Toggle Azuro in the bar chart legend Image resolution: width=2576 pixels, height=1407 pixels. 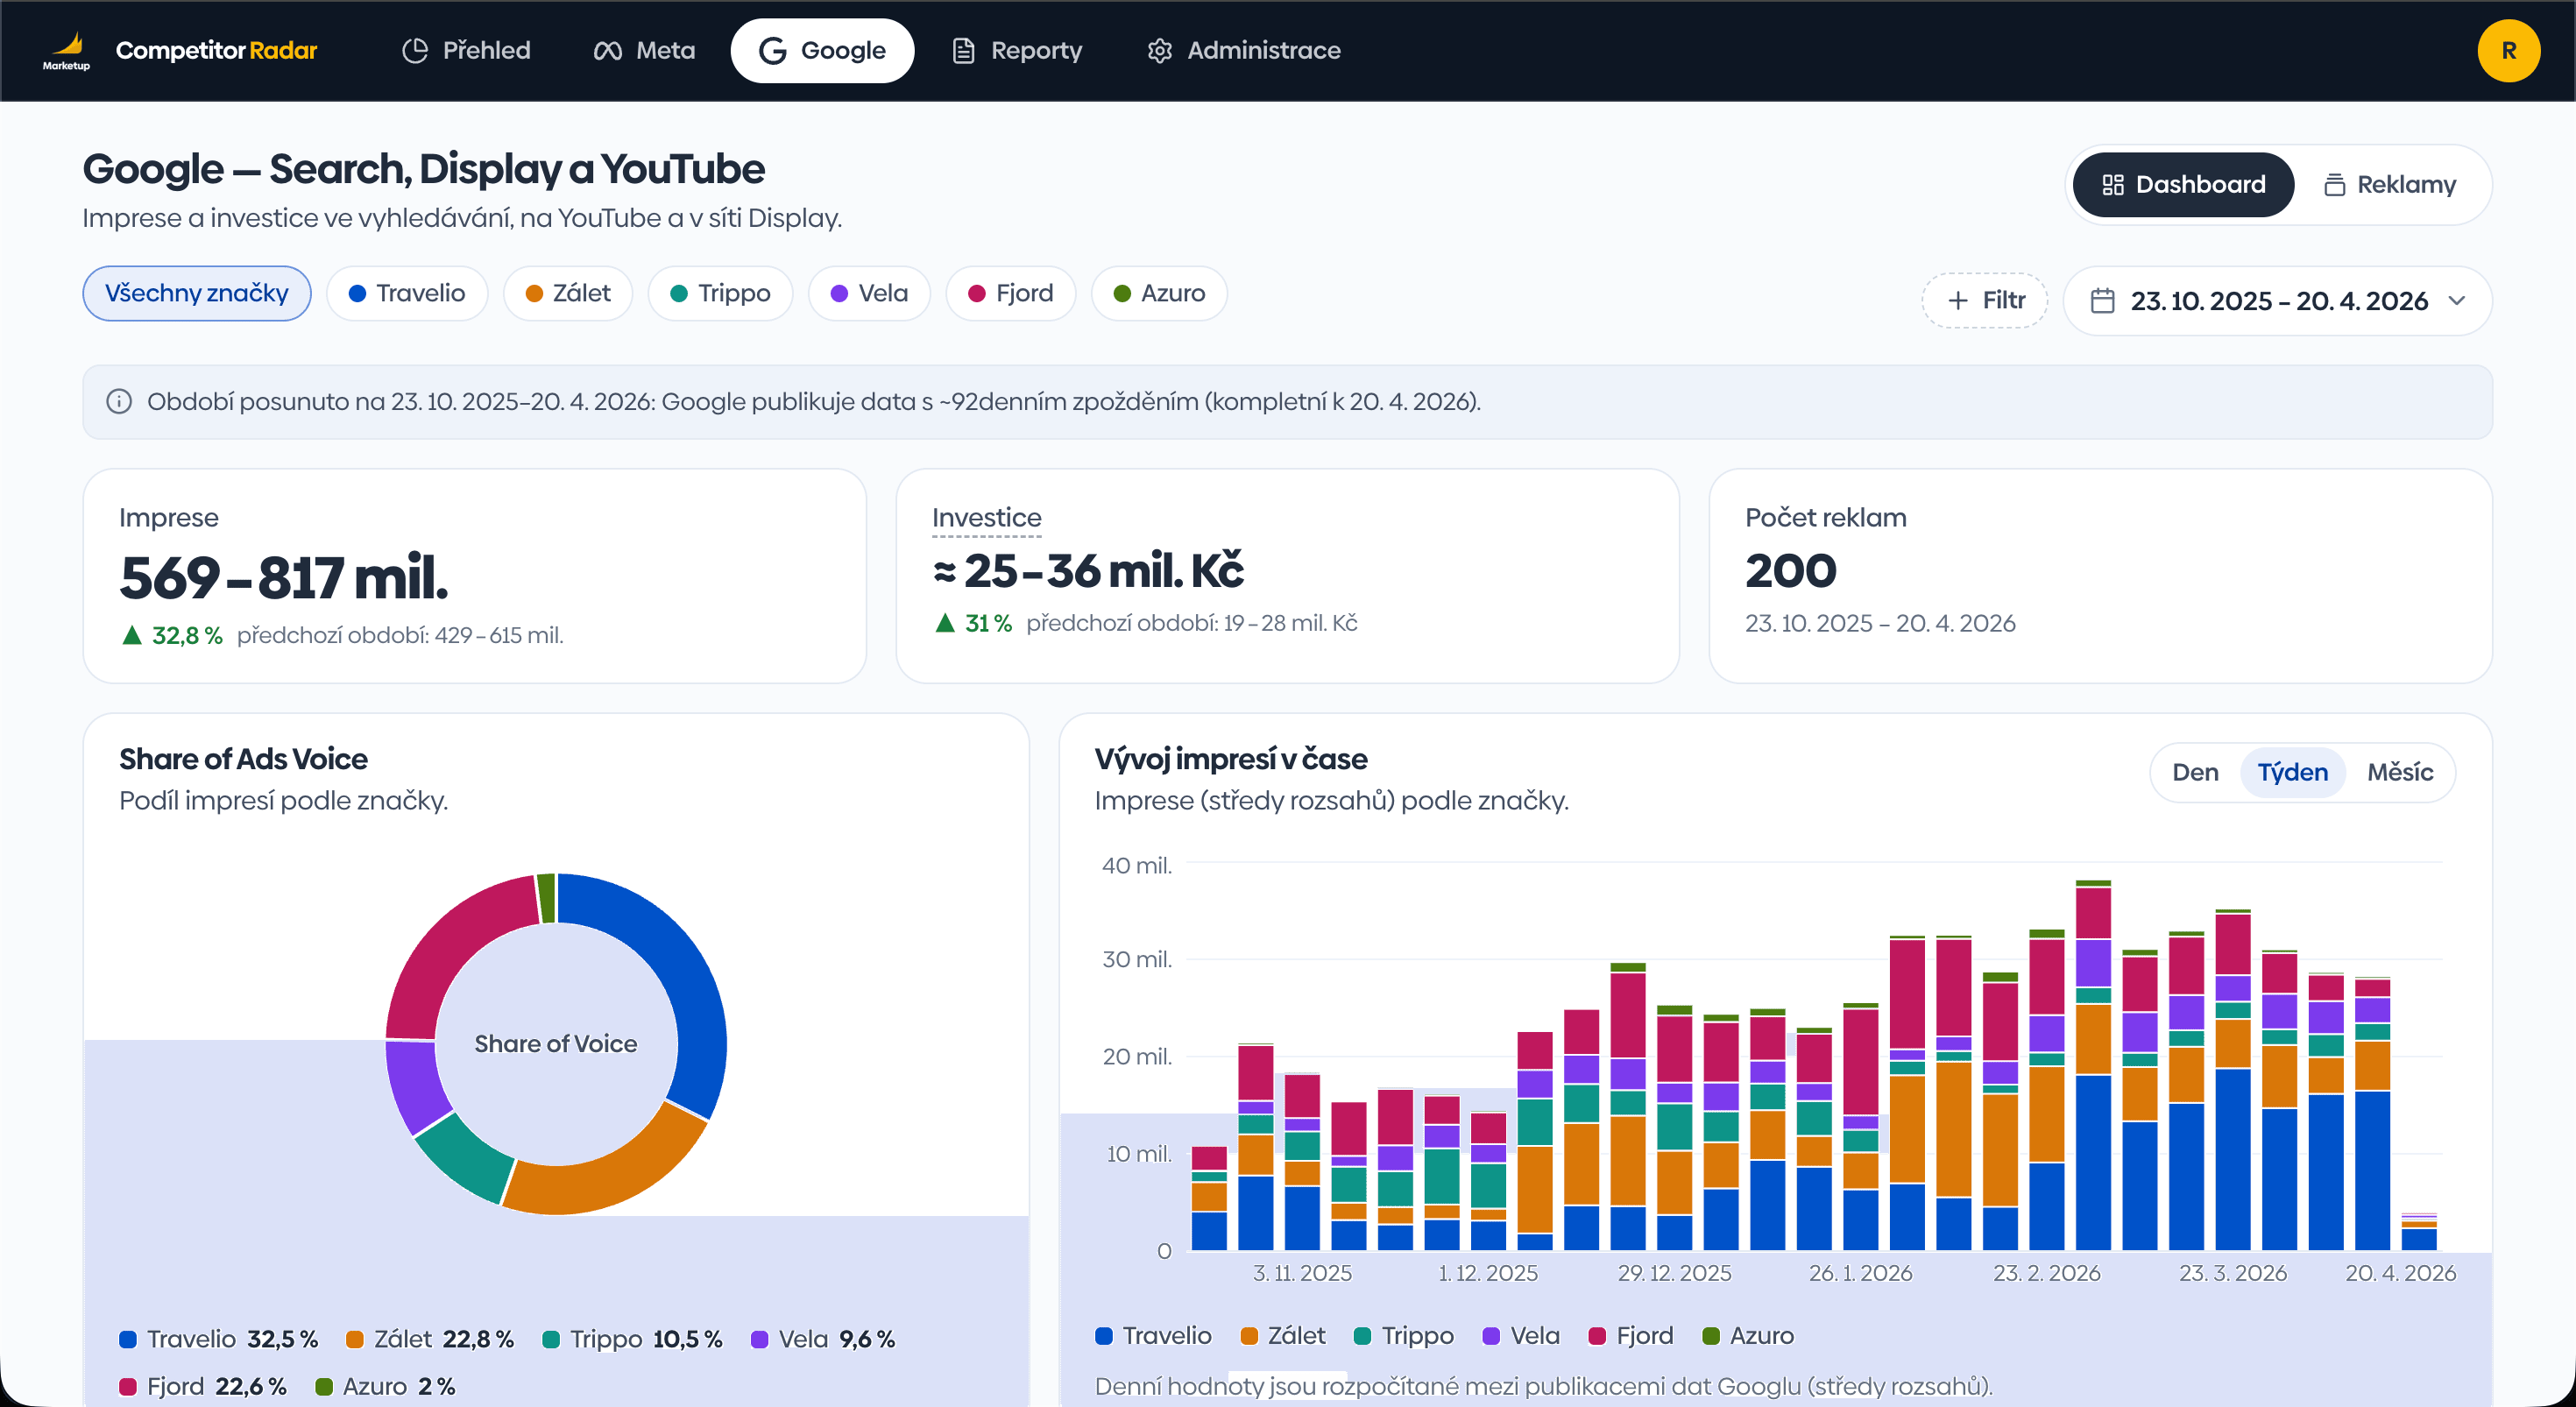(x=1748, y=1336)
